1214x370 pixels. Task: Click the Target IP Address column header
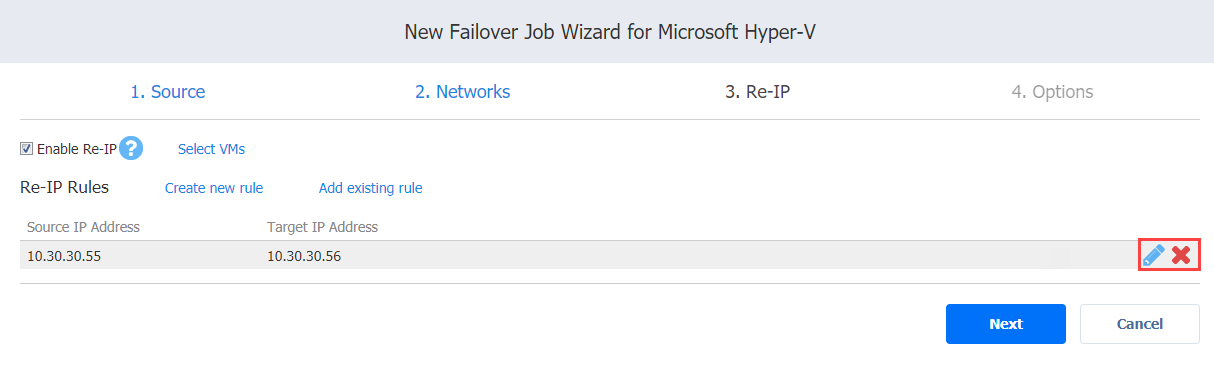pyautogui.click(x=322, y=227)
